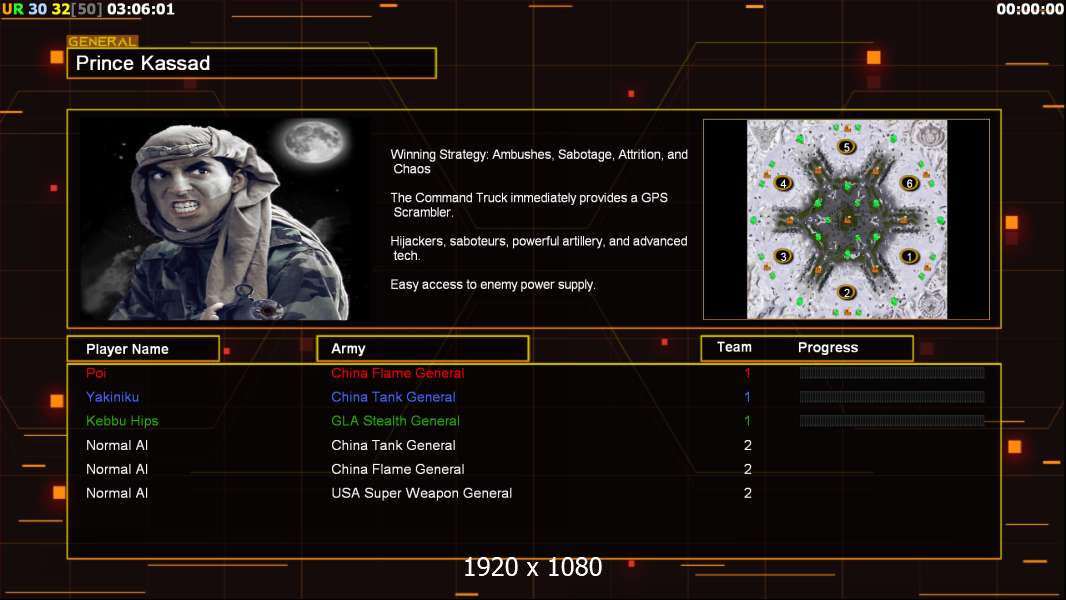Click the Progress column header
1066x600 pixels.
click(828, 348)
